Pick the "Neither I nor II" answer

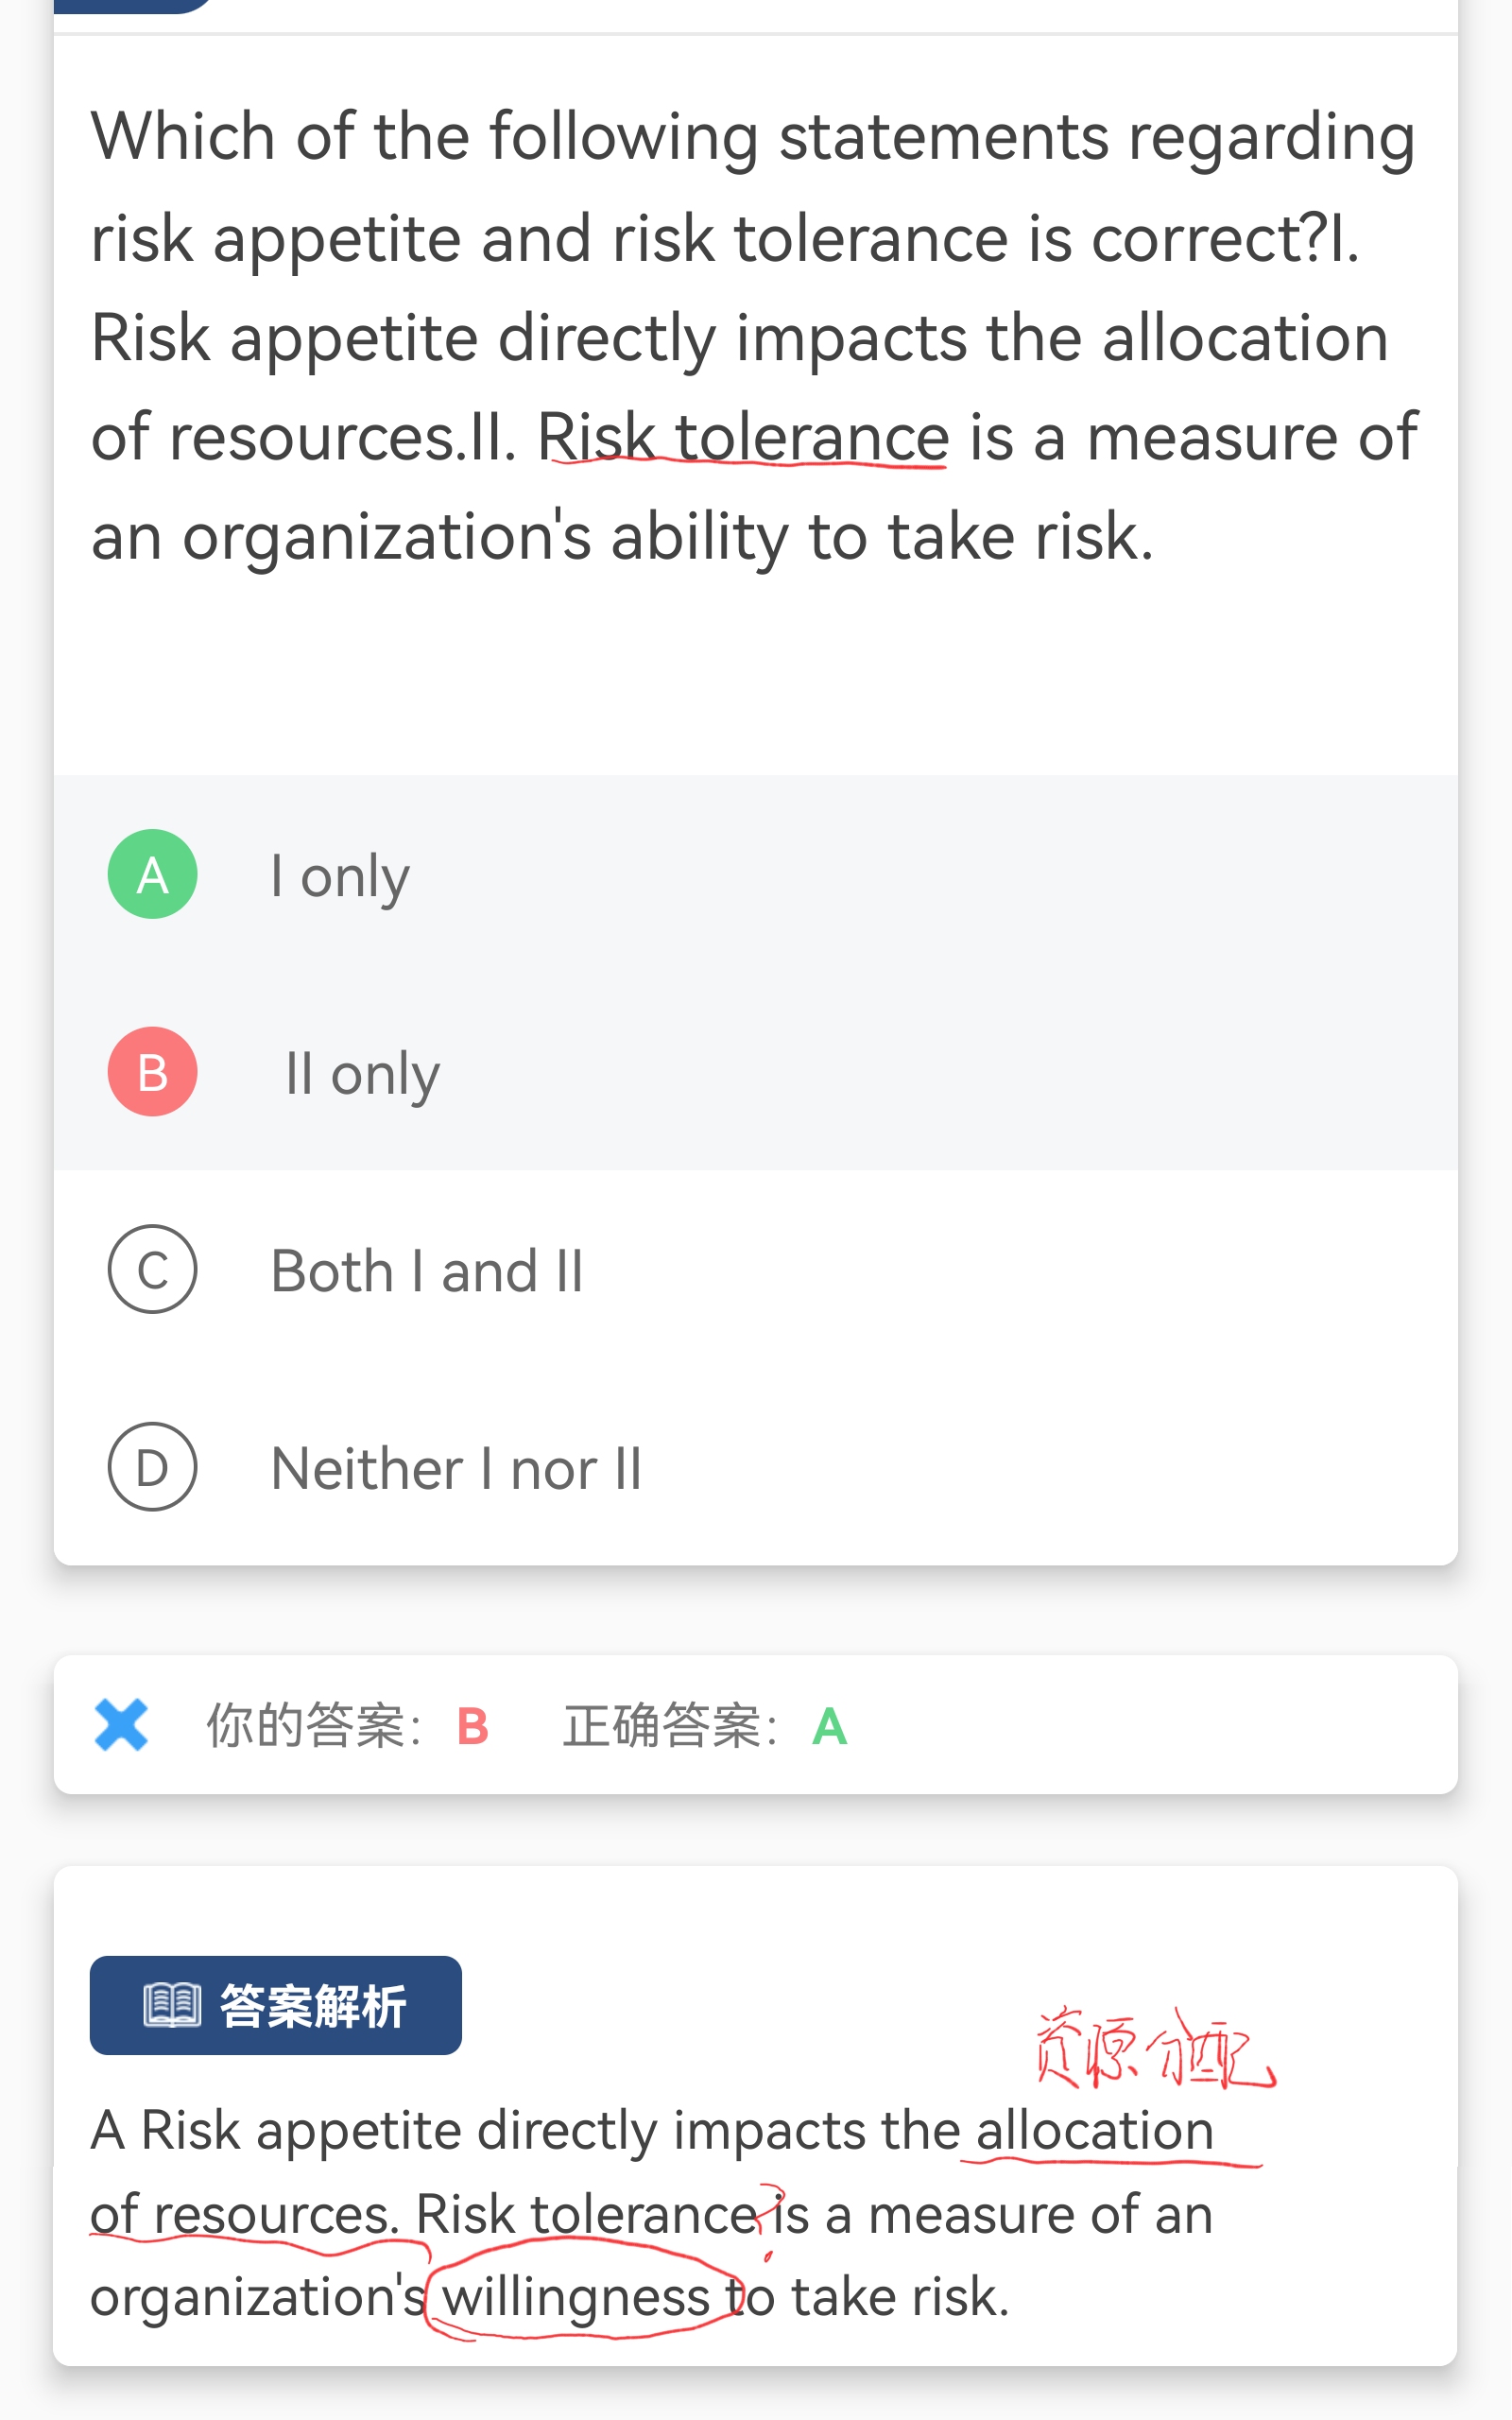coord(456,1469)
